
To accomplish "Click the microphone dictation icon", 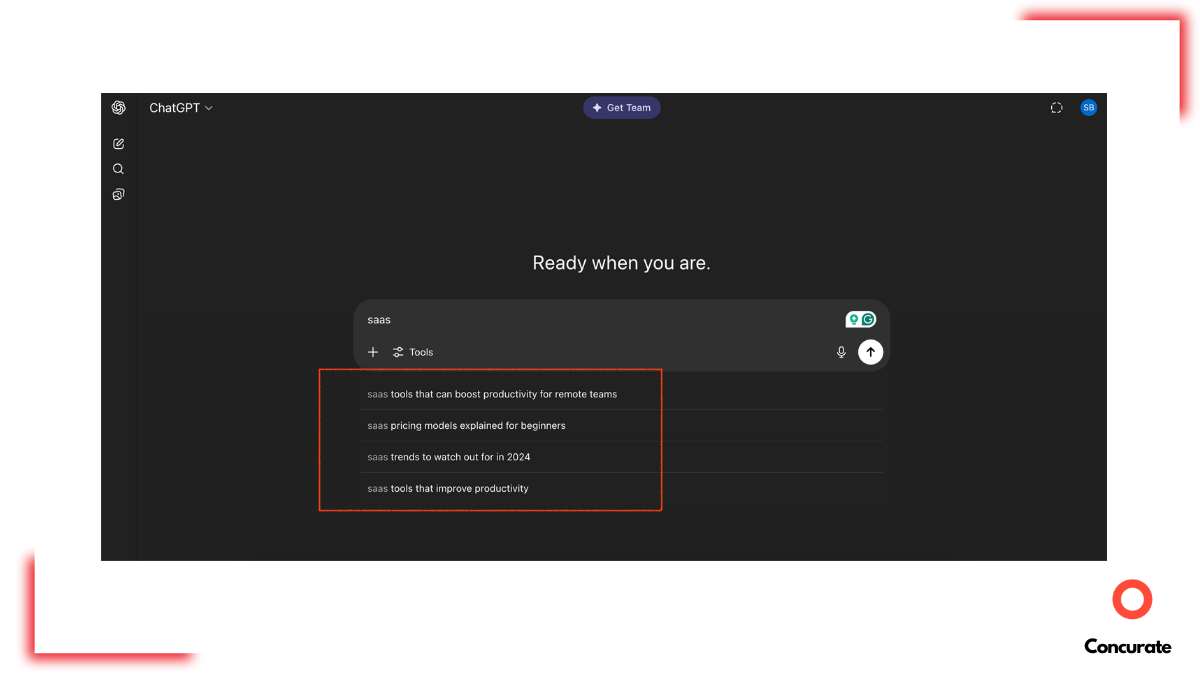I will pyautogui.click(x=841, y=352).
